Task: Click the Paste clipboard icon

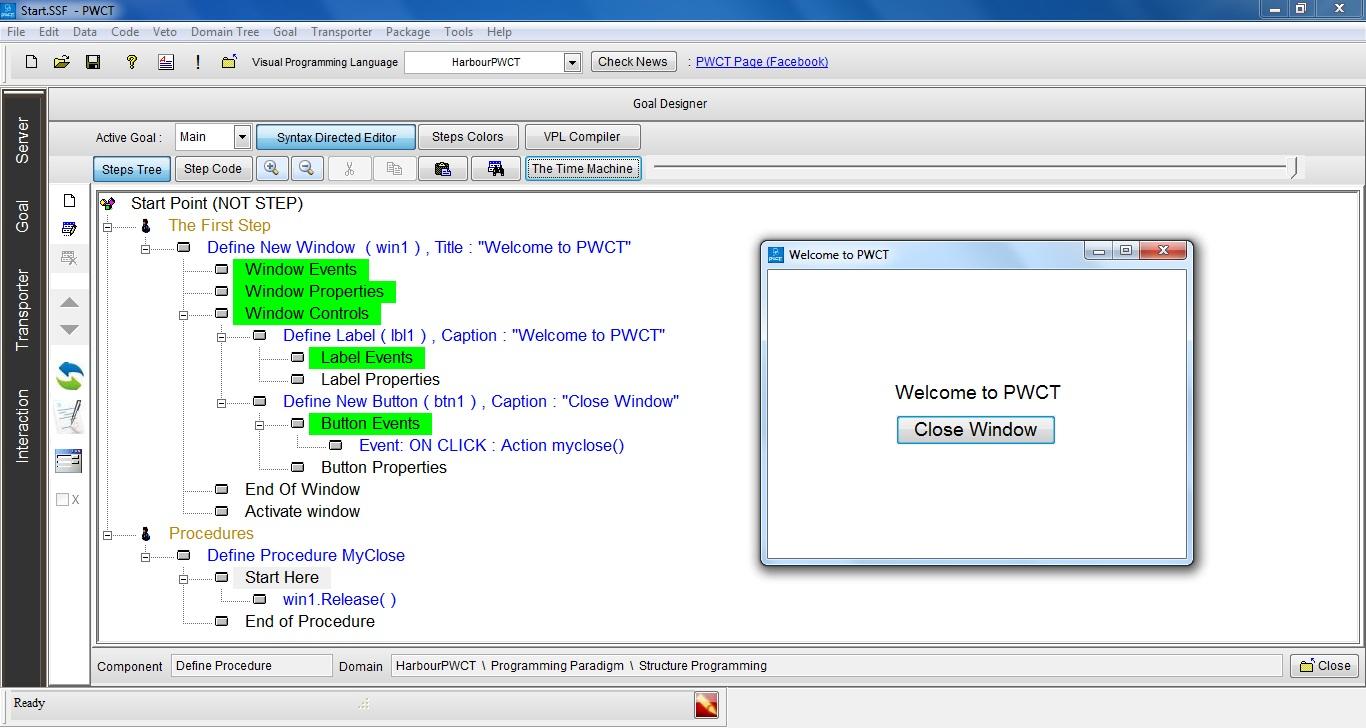Action: point(442,169)
